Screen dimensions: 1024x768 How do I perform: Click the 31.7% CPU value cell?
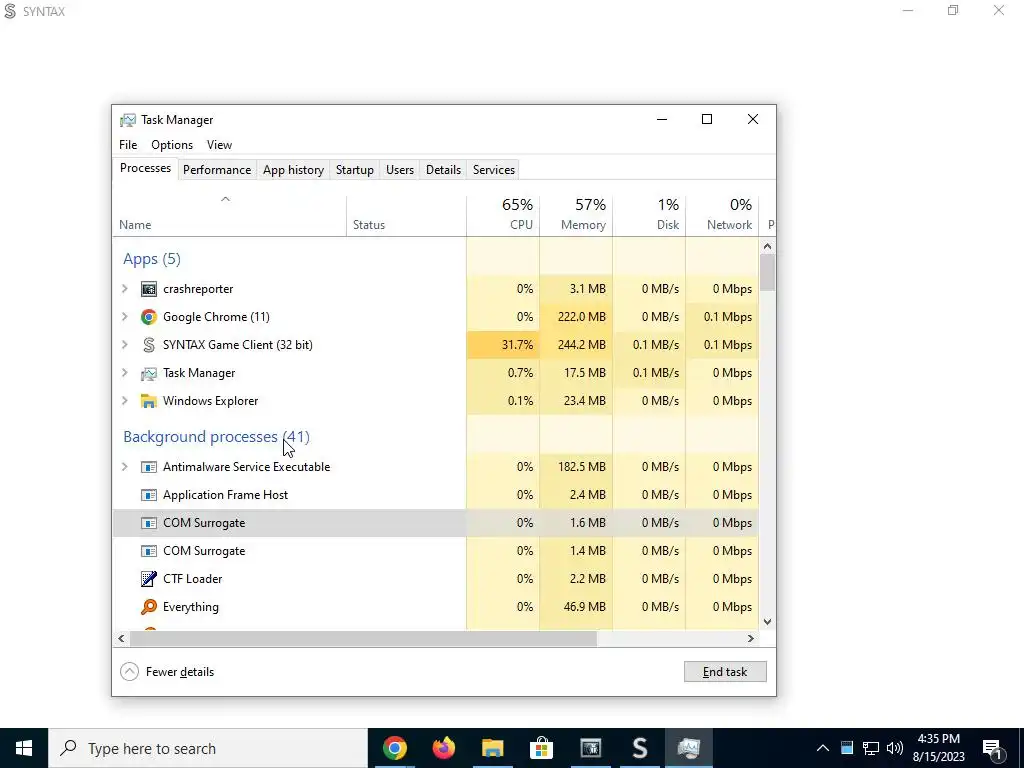(503, 345)
